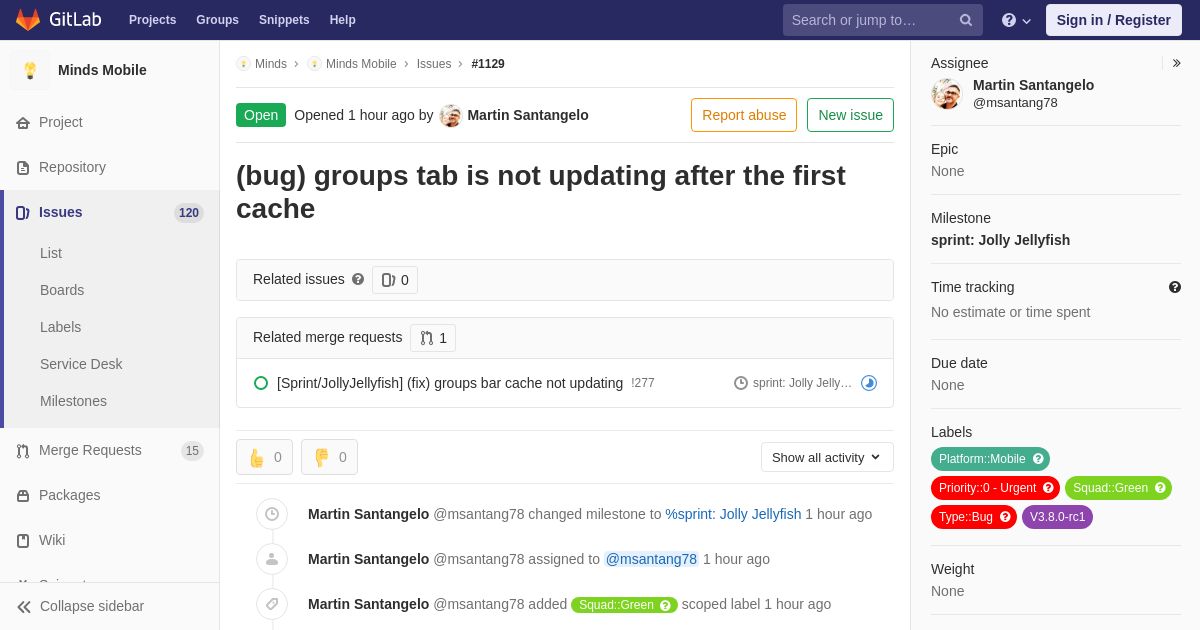The height and width of the screenshot is (630, 1200).
Task: Click the open merge request status circle
Action: pyautogui.click(x=261, y=383)
